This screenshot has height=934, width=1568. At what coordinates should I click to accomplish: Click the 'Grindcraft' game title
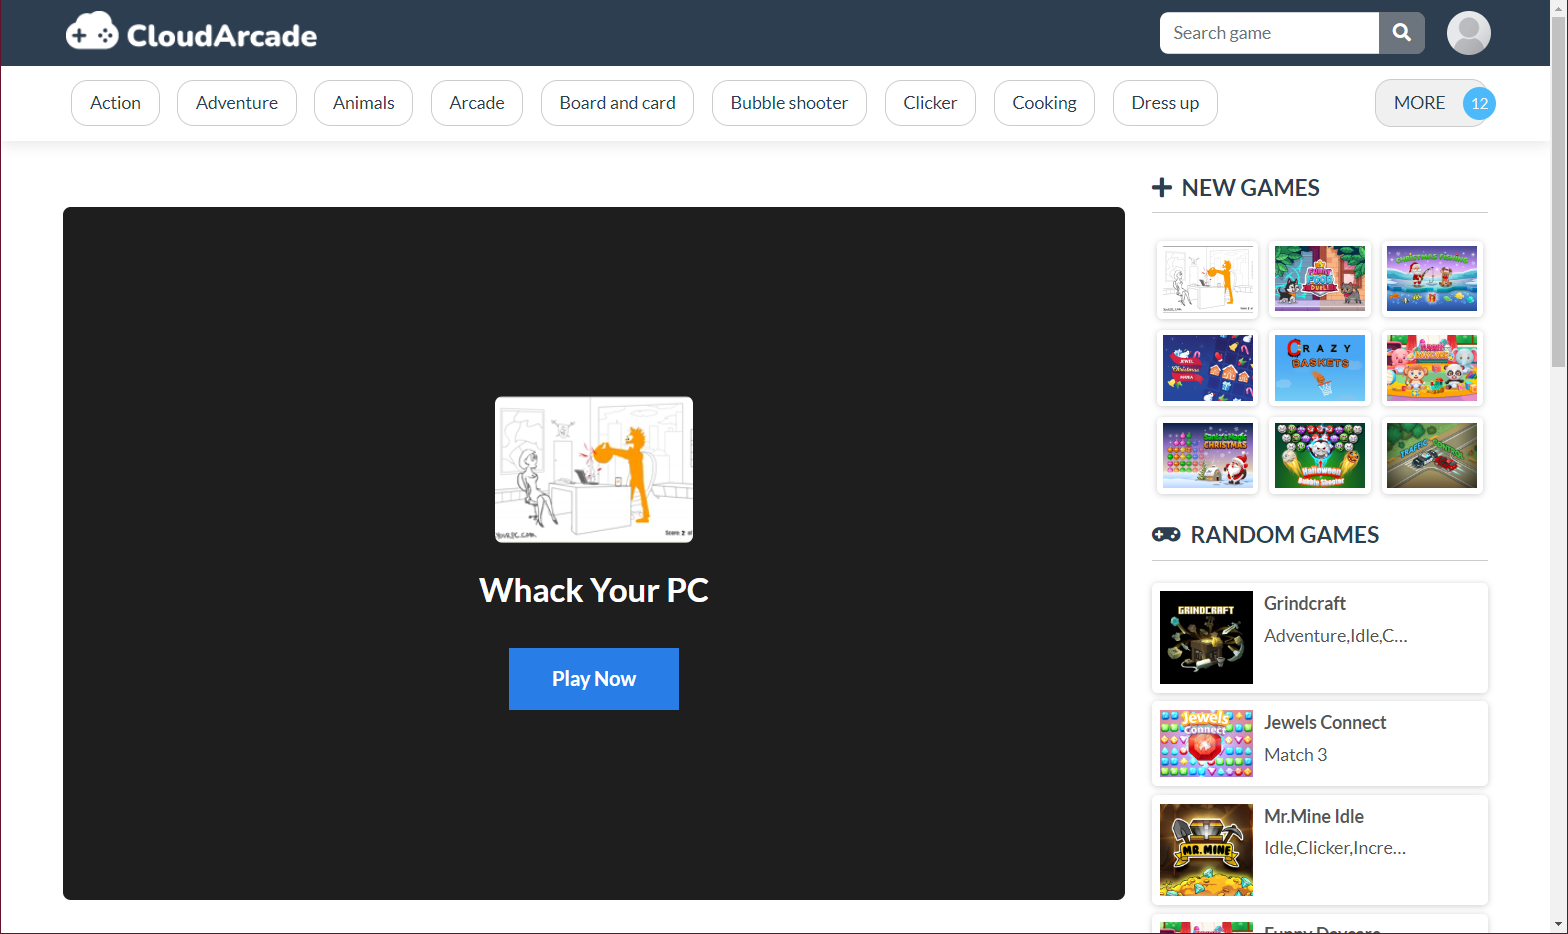click(x=1305, y=603)
